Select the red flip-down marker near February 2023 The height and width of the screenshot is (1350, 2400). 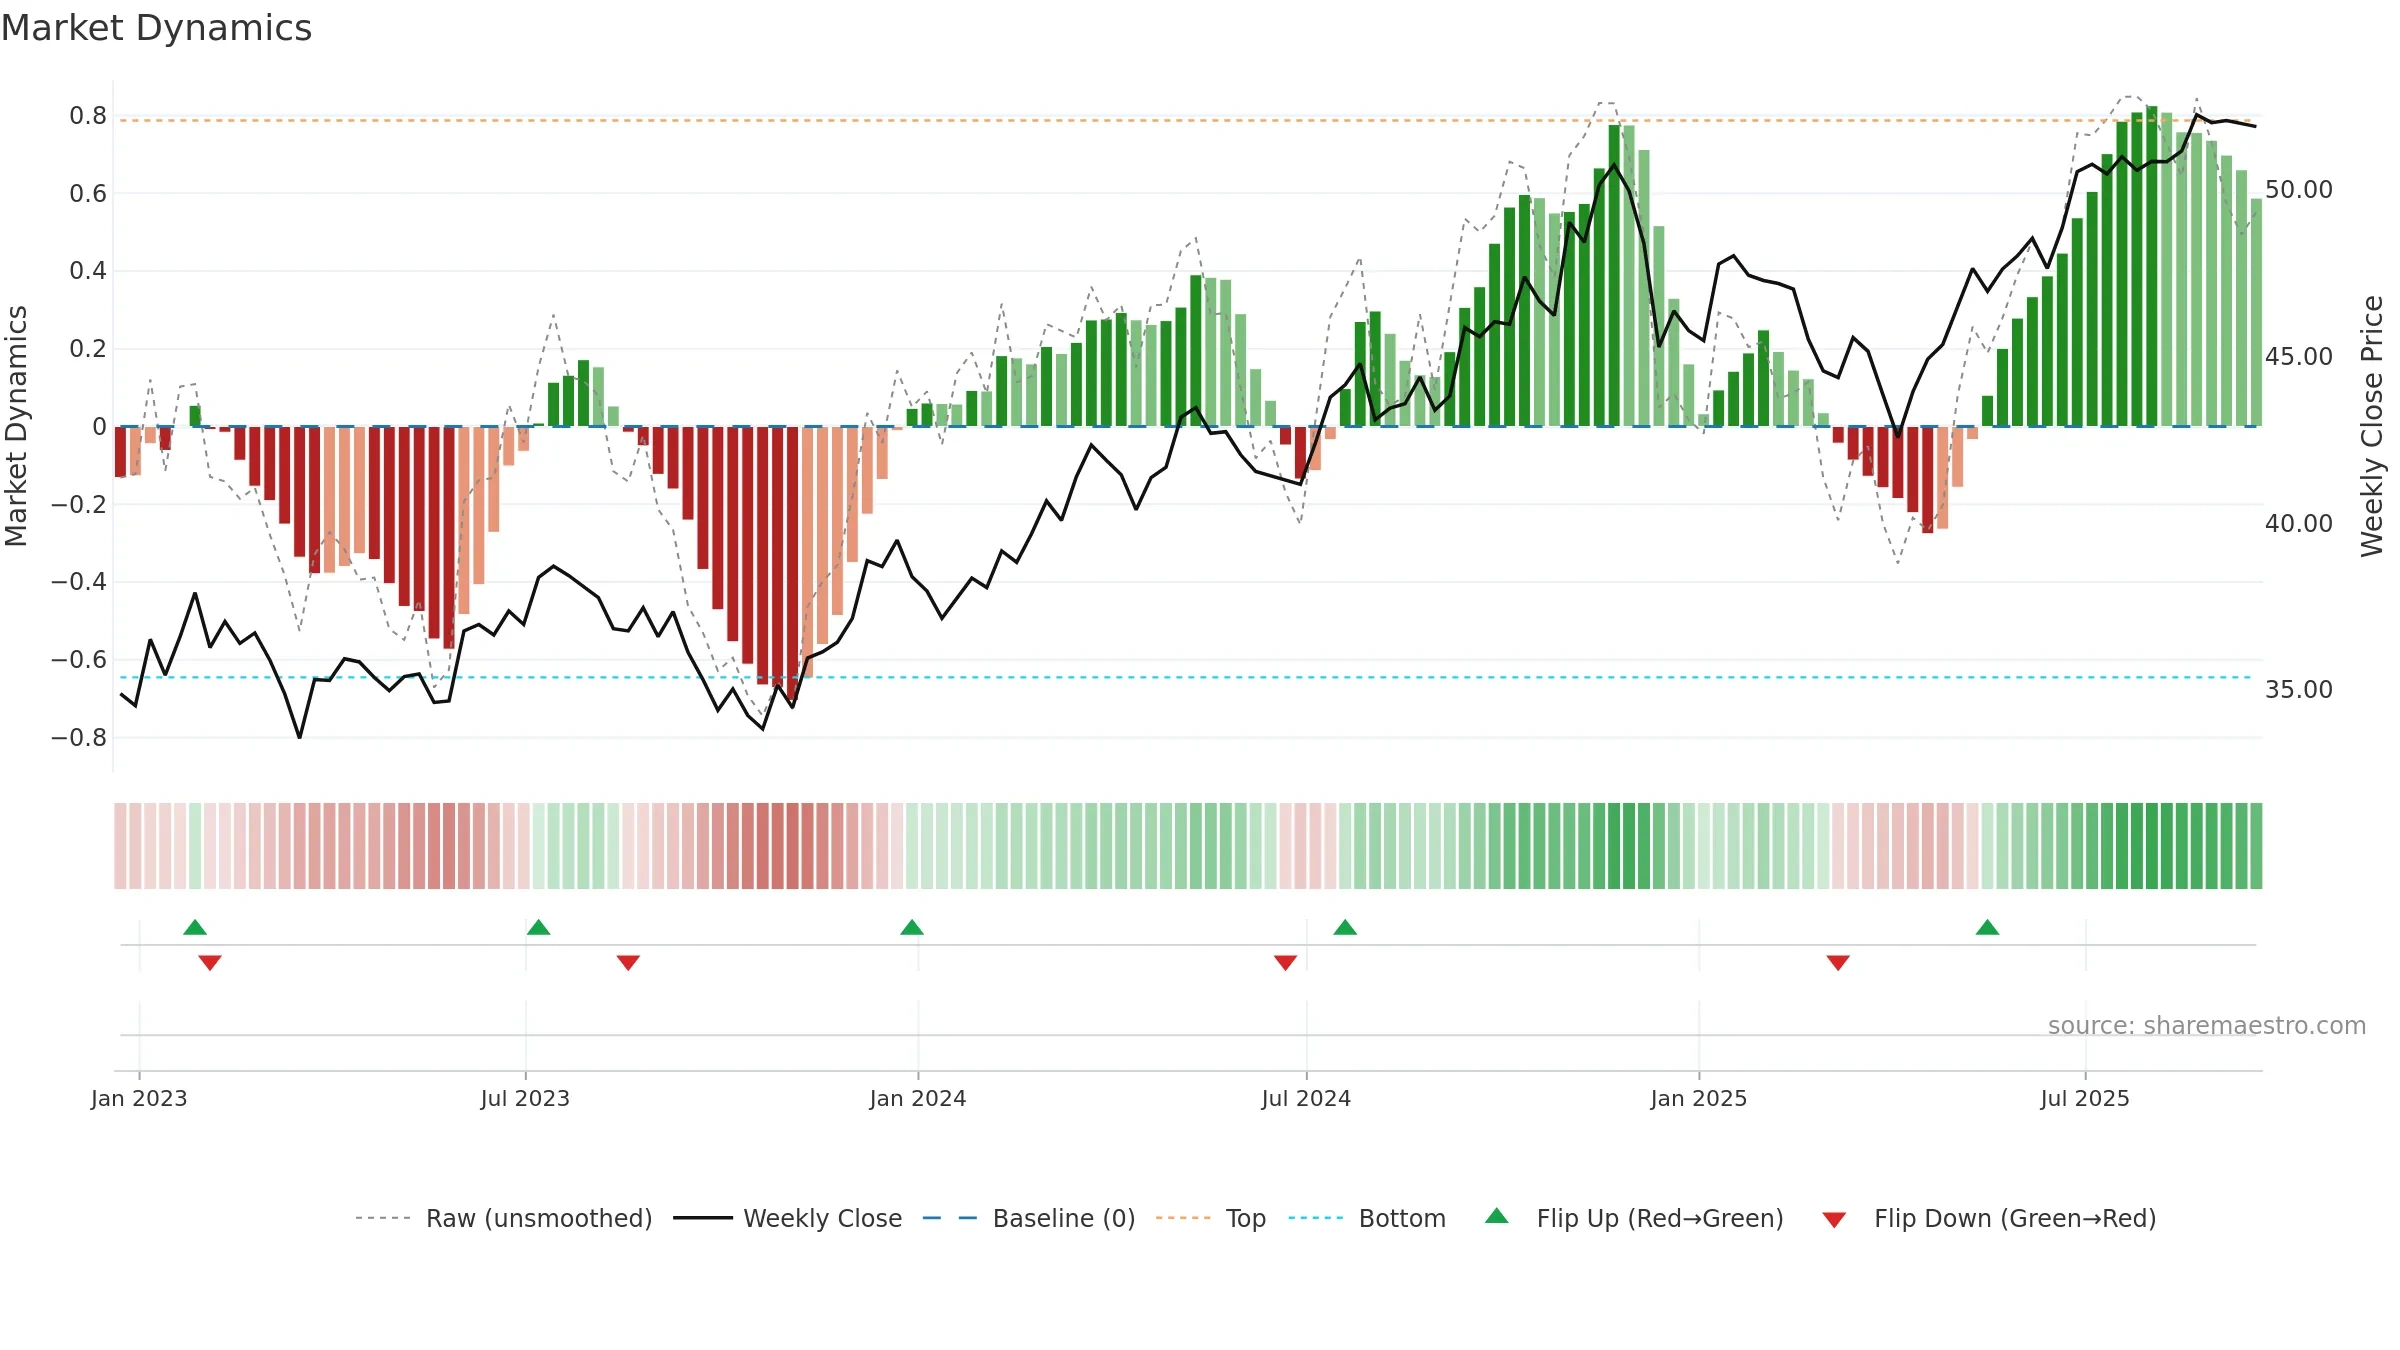210,963
